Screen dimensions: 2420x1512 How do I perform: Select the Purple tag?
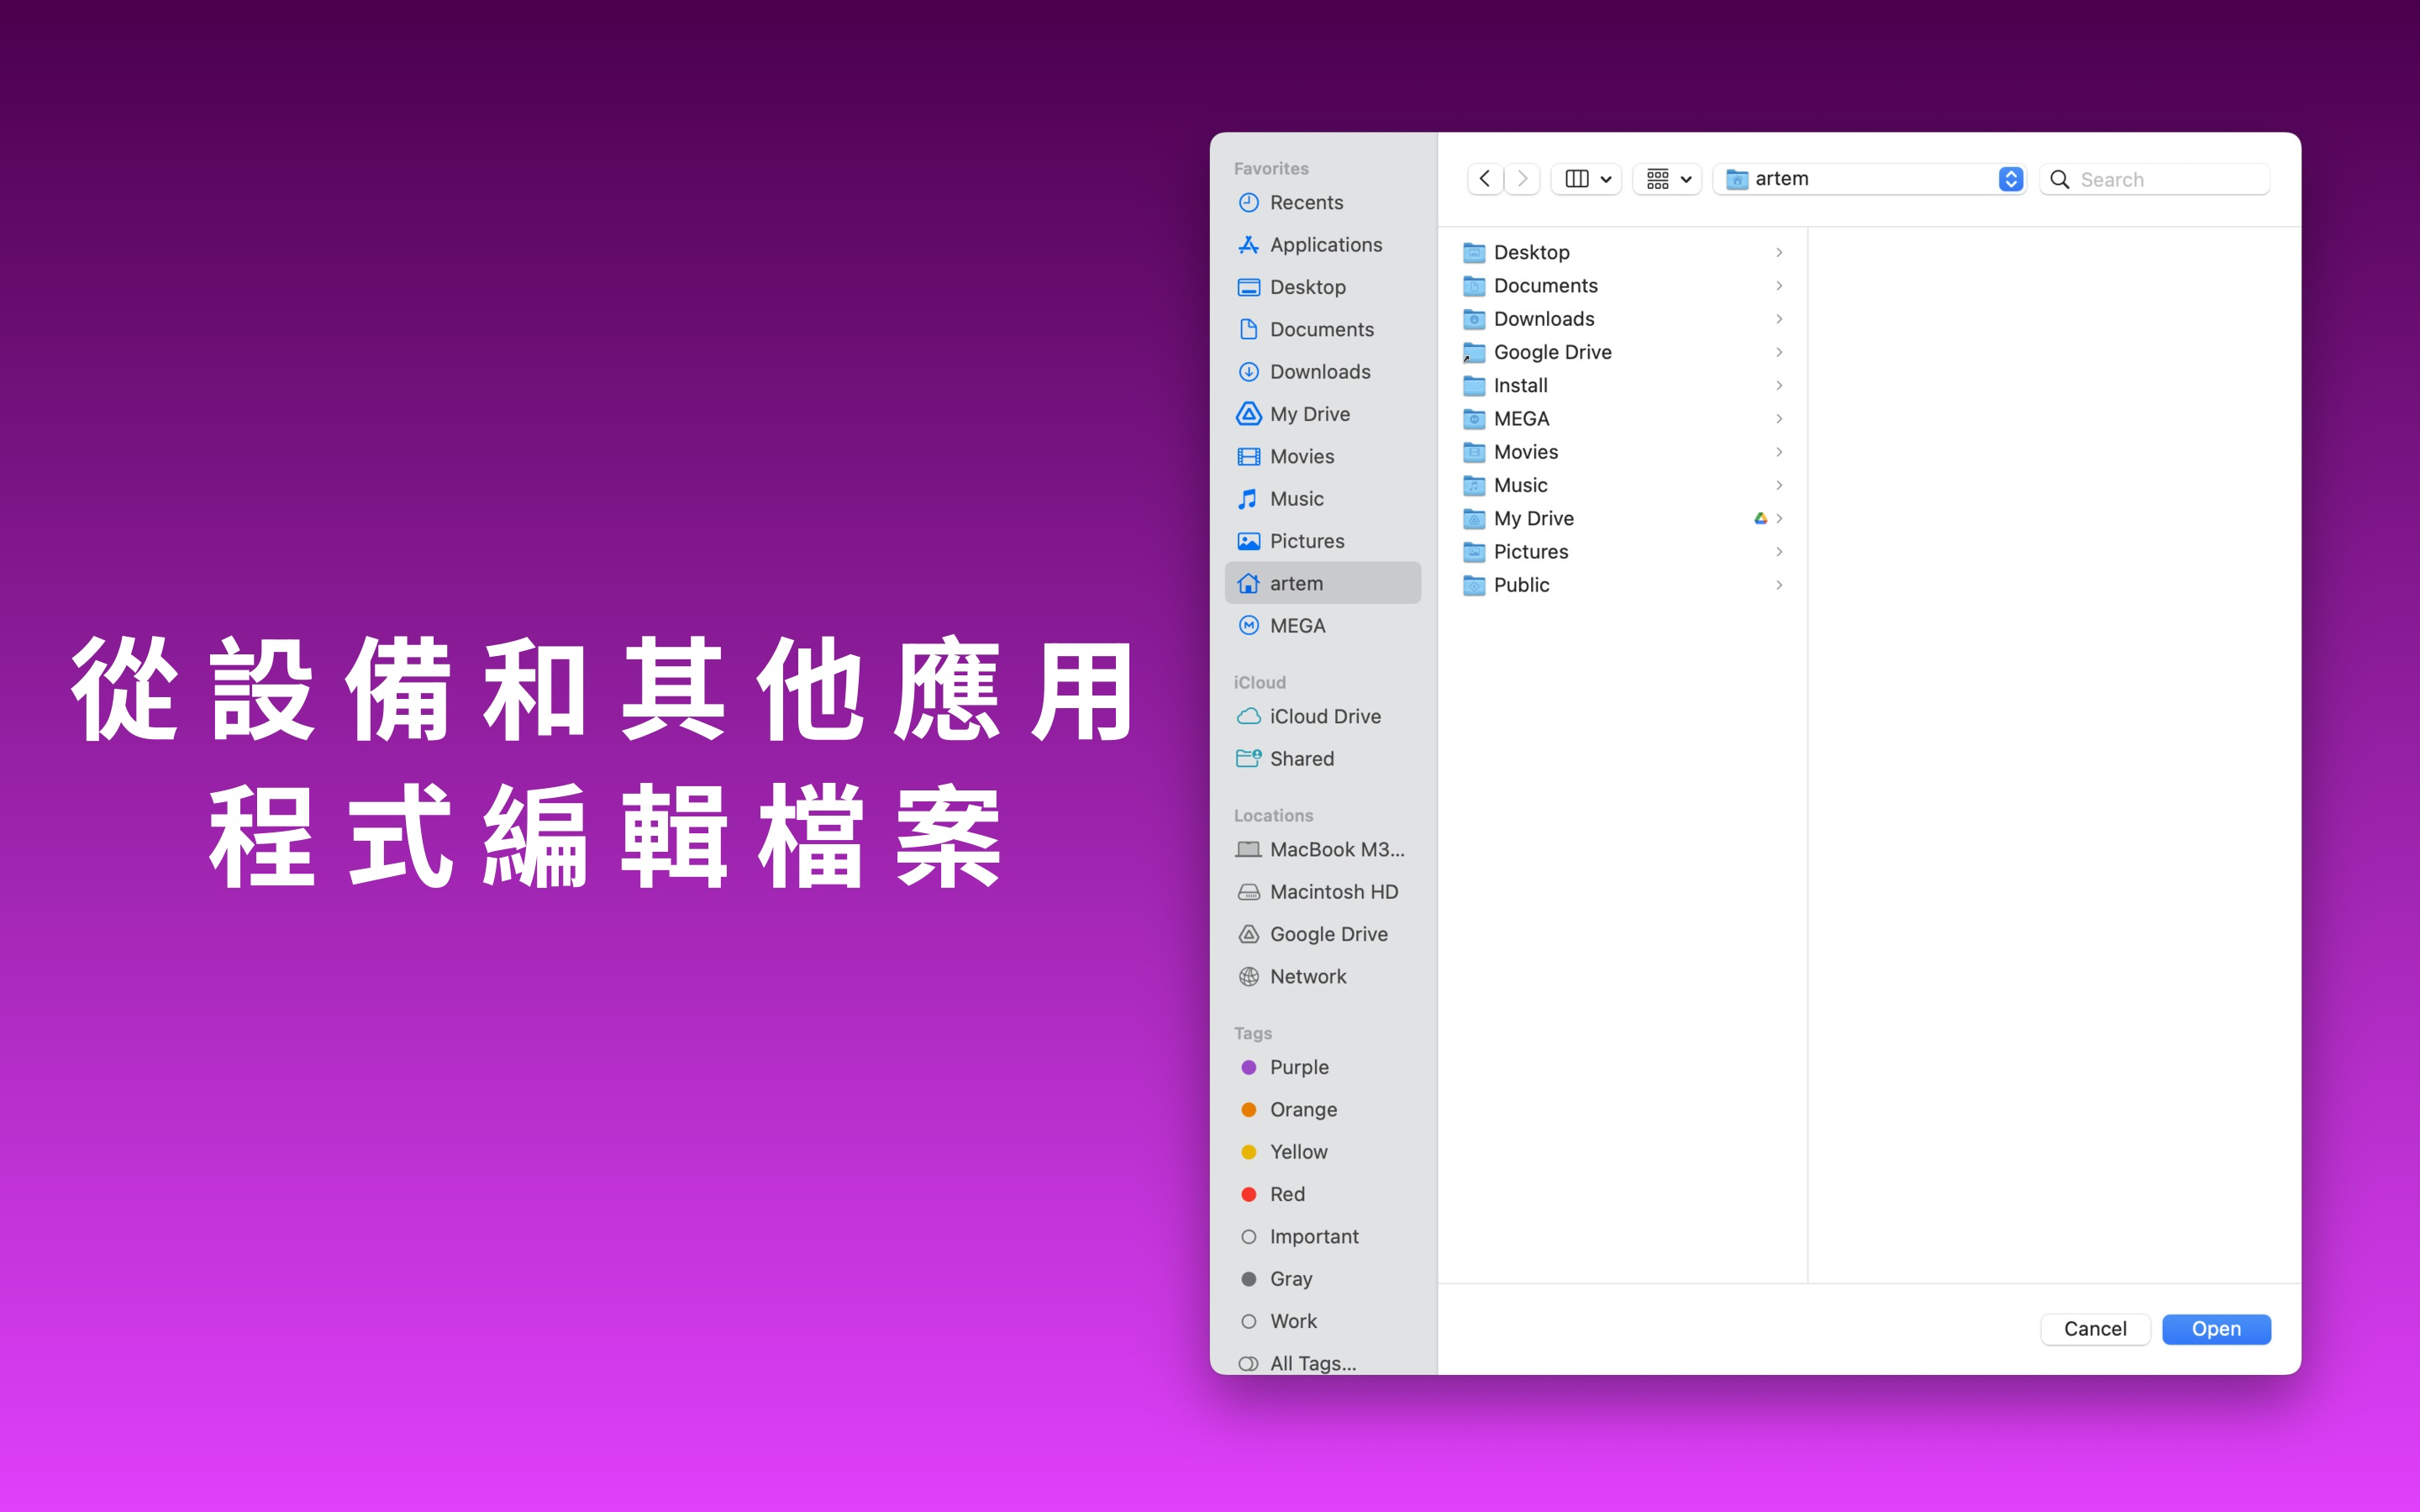coord(1322,1067)
